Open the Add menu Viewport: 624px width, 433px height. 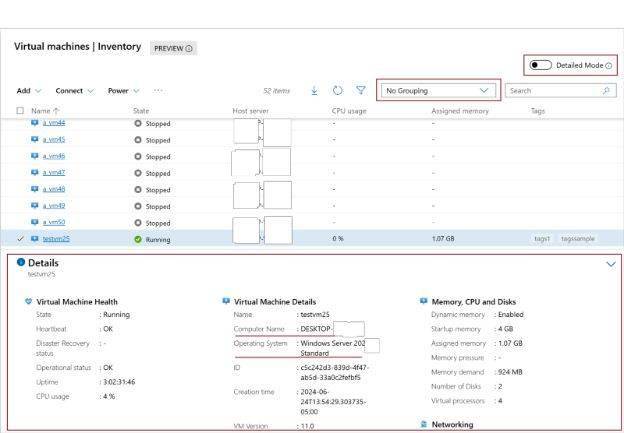click(28, 91)
